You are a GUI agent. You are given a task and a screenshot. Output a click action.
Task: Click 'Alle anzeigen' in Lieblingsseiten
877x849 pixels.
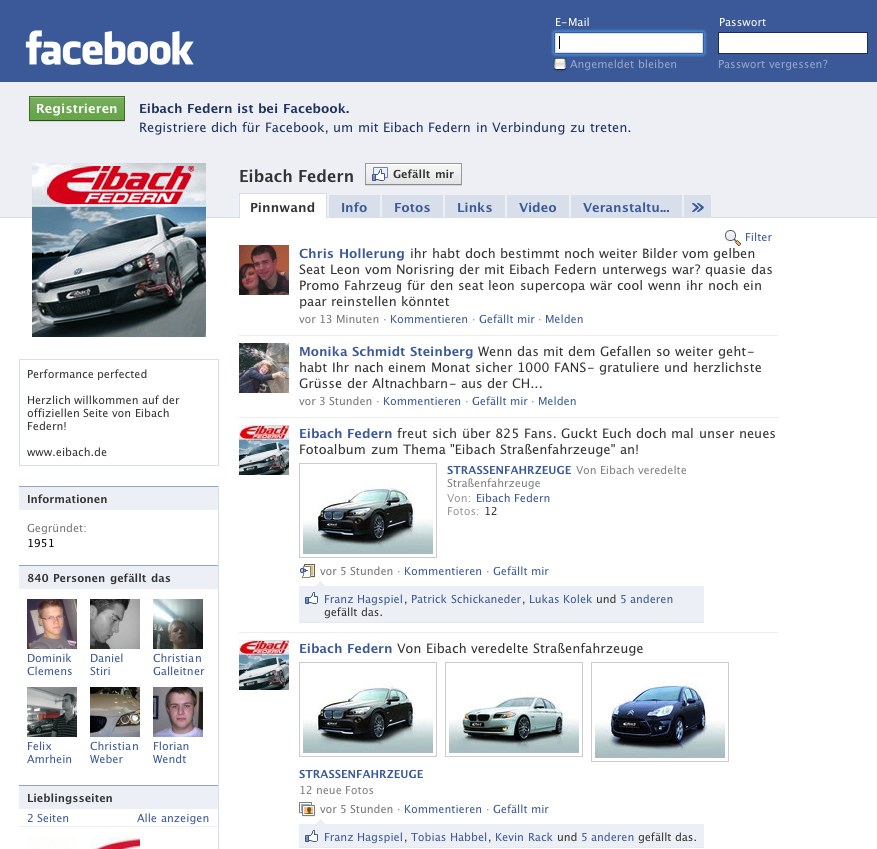(173, 818)
